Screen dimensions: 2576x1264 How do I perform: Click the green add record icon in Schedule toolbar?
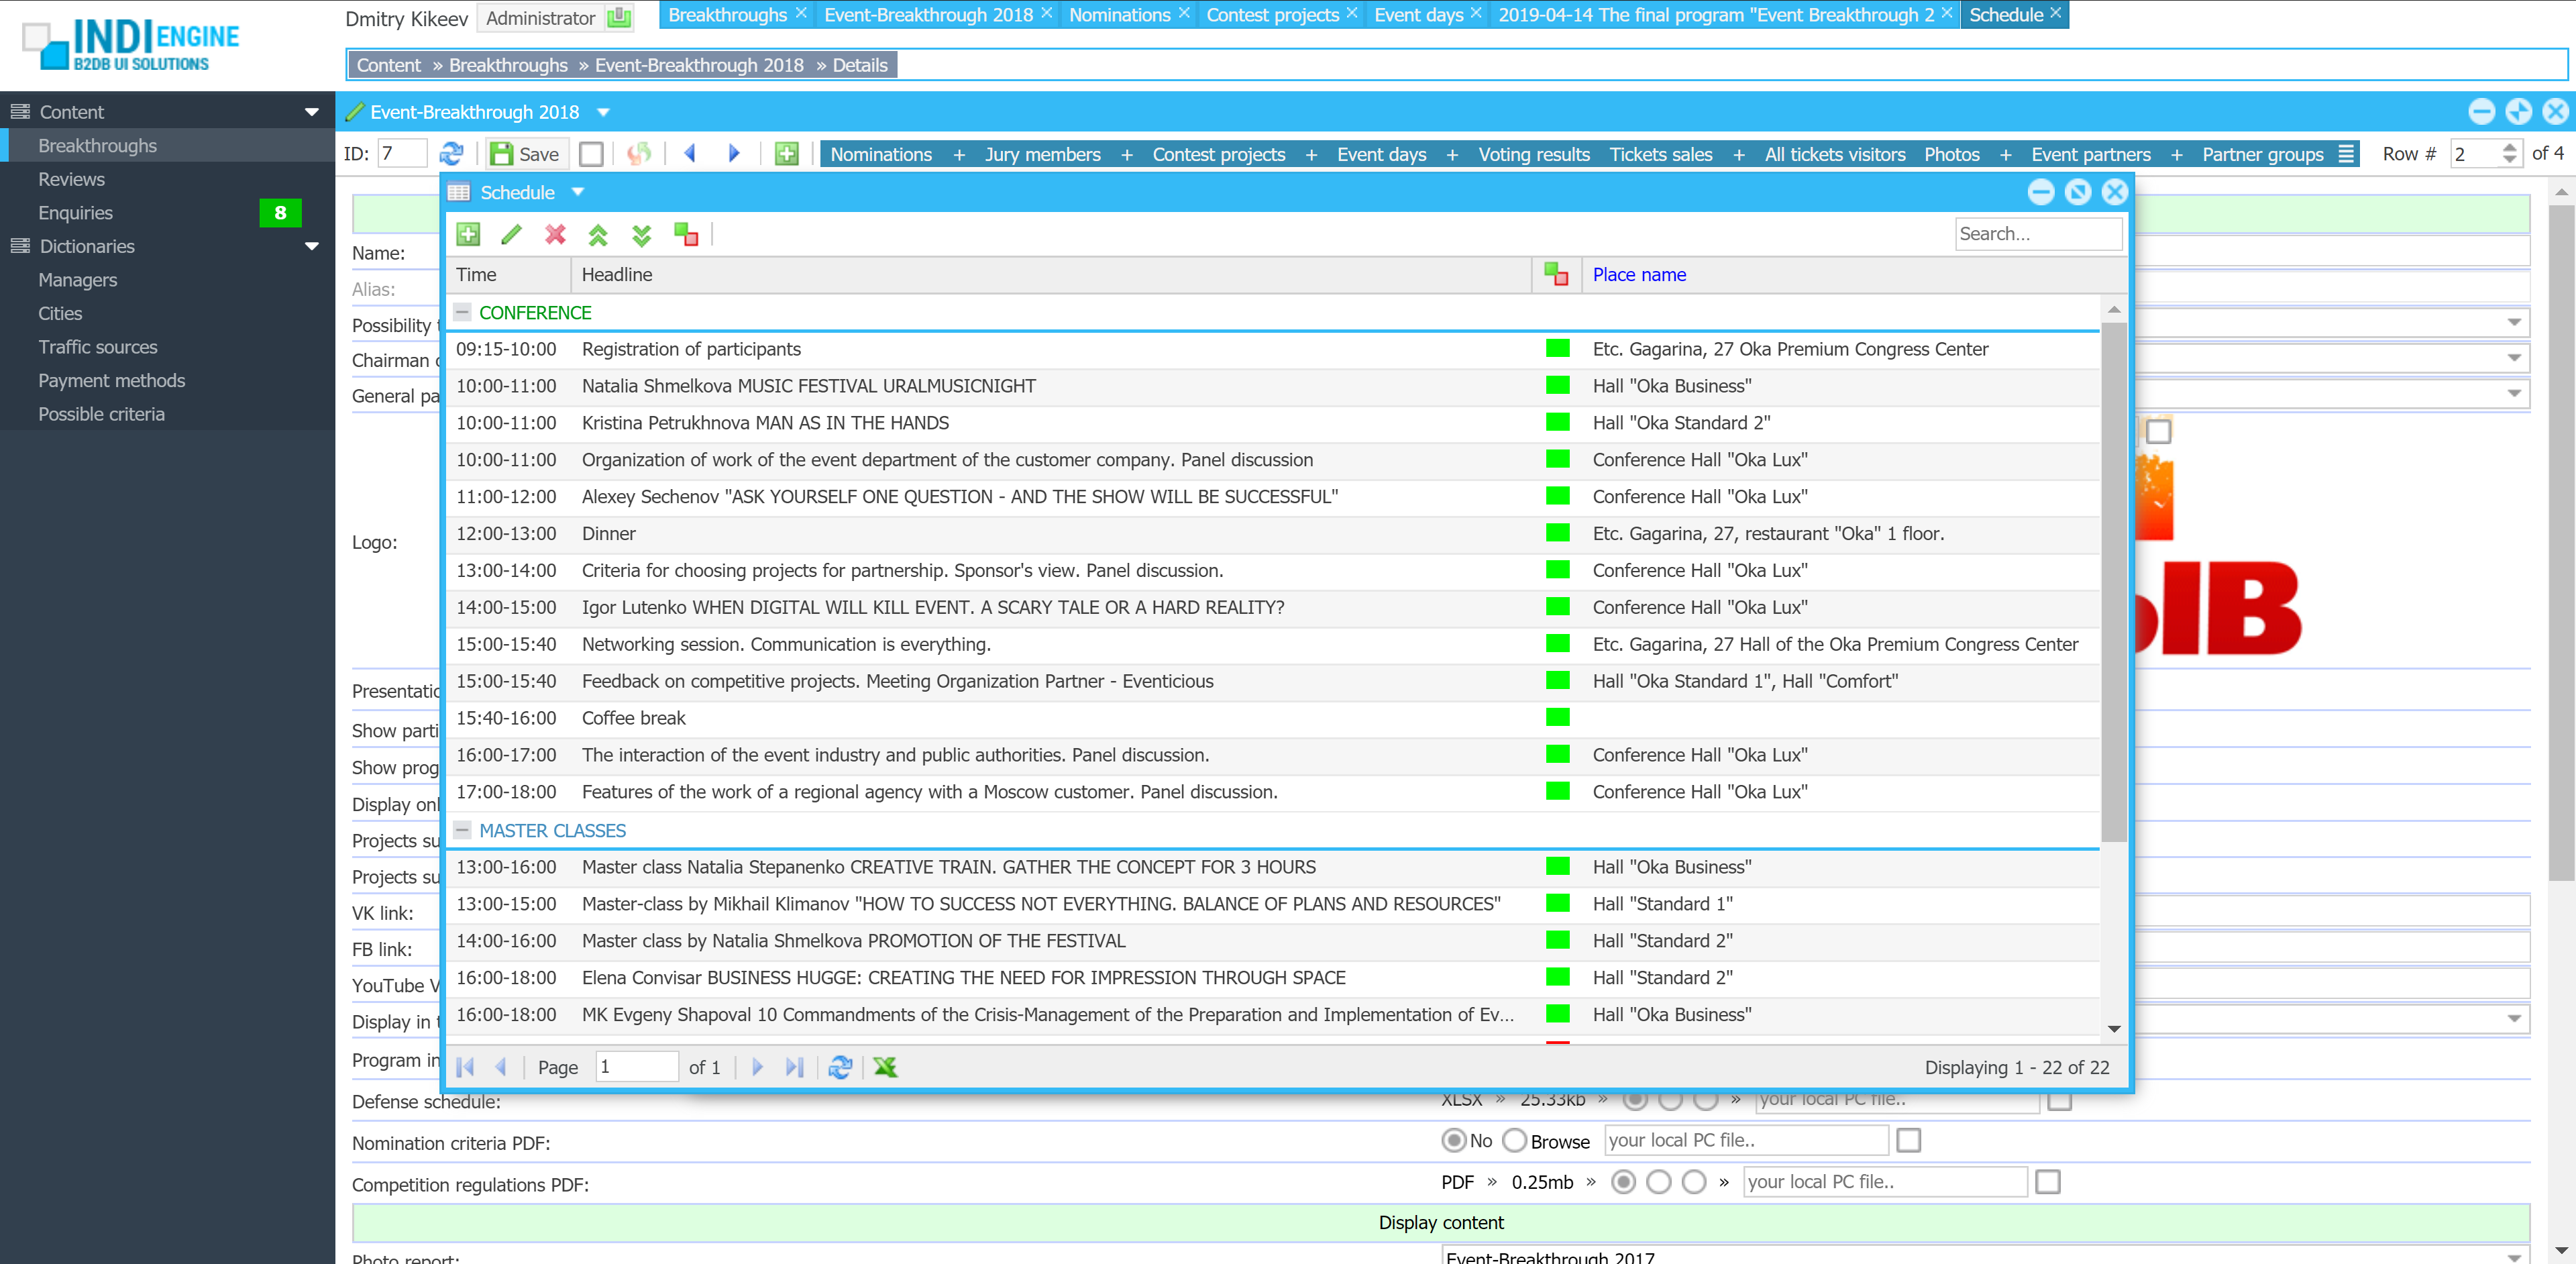(467, 234)
